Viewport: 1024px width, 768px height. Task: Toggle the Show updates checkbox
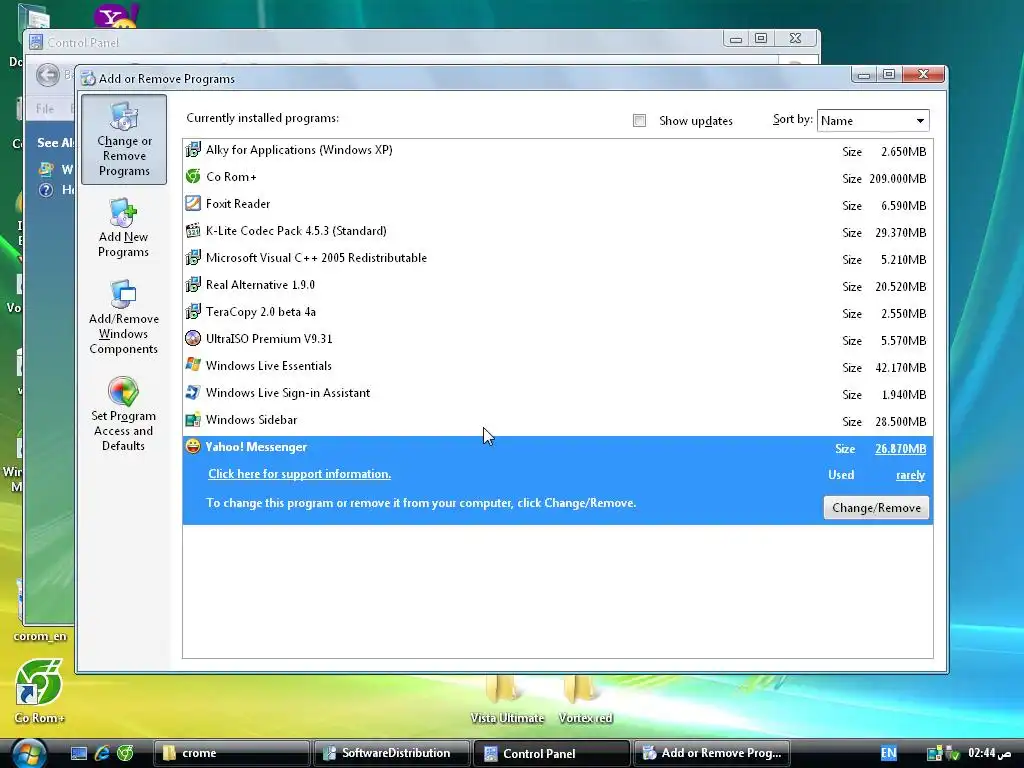(x=639, y=121)
